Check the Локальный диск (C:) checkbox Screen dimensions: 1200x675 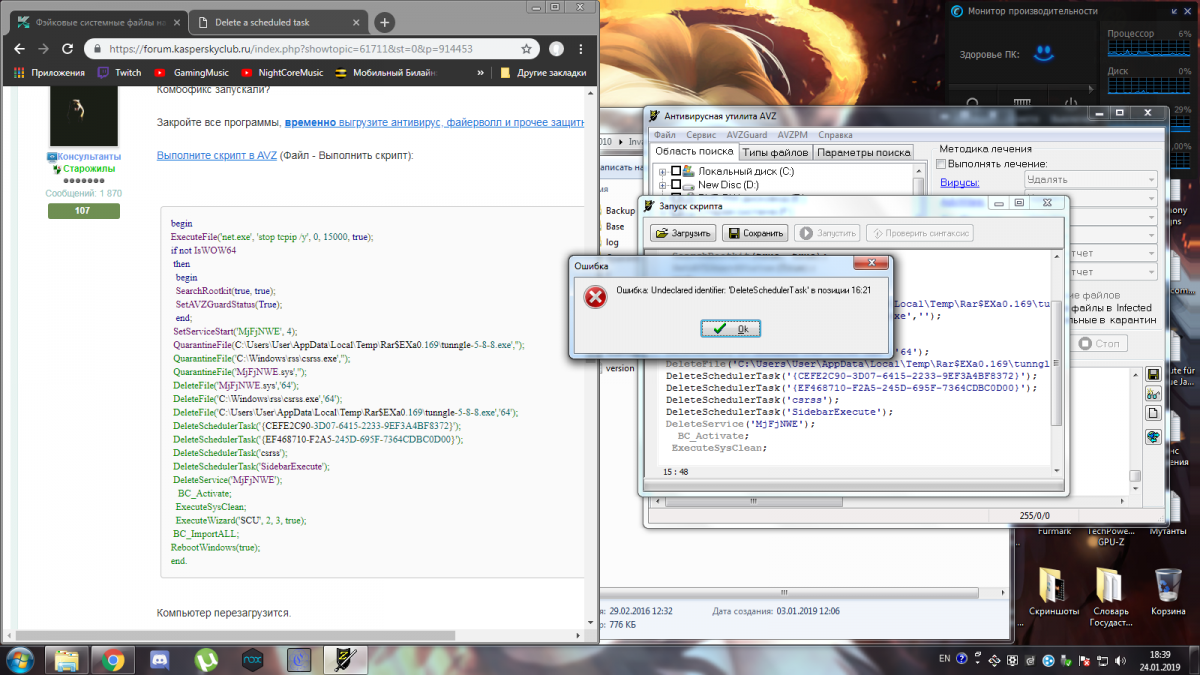[676, 172]
